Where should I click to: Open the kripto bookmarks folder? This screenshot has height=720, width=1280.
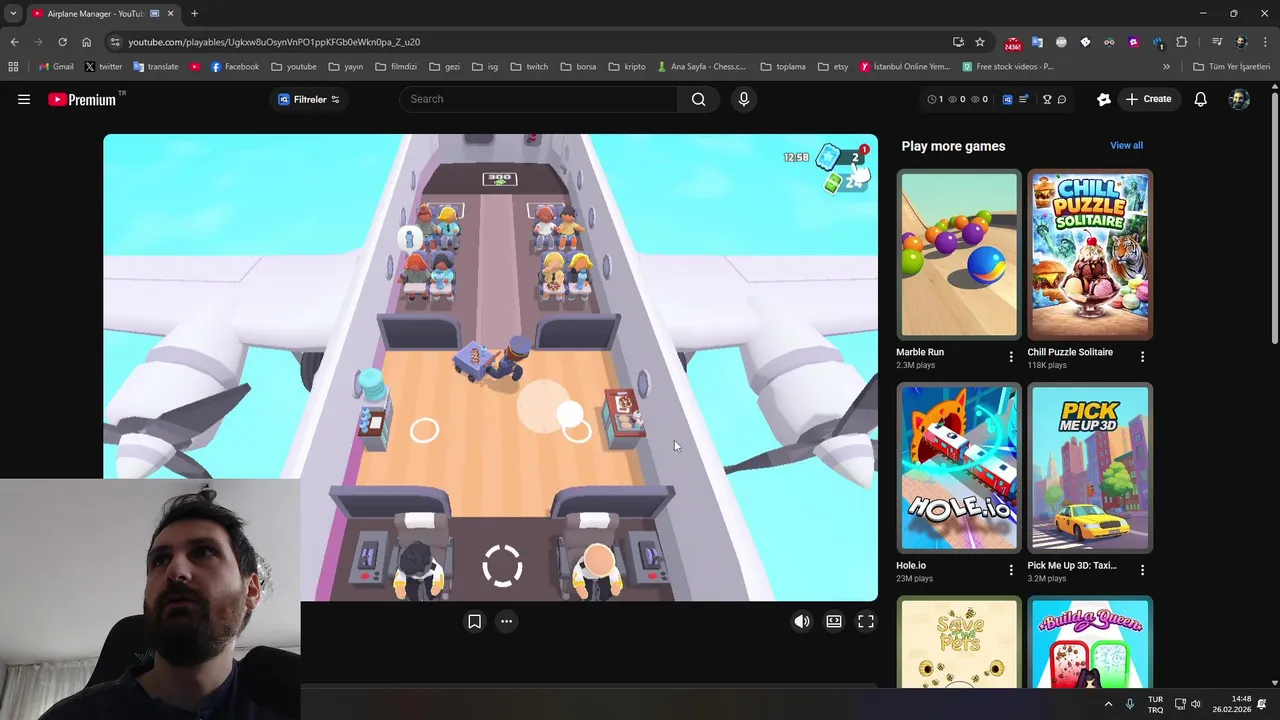[627, 67]
